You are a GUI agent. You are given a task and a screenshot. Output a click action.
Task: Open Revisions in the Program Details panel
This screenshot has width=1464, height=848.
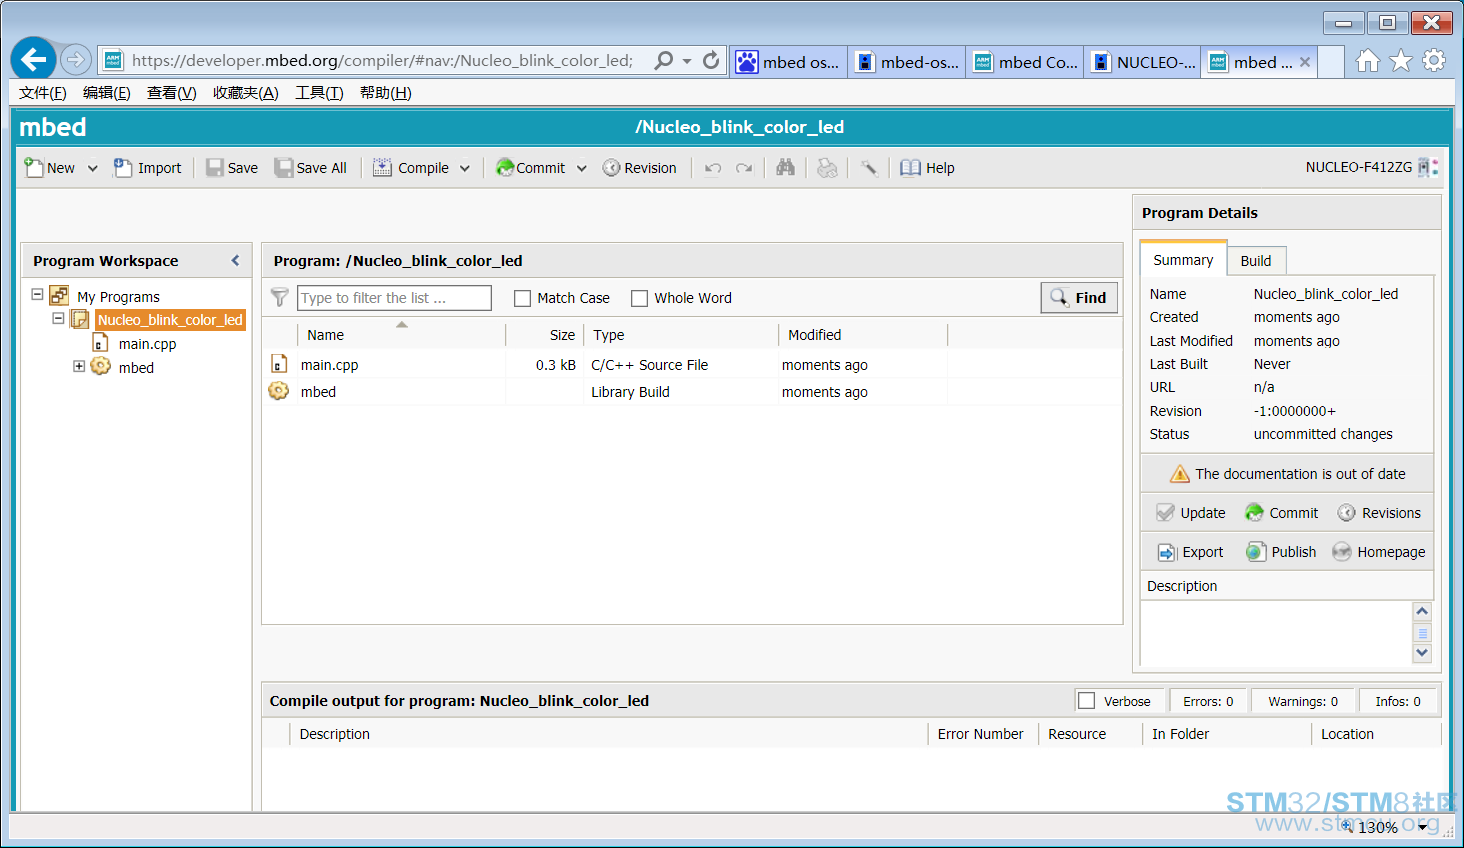[x=1378, y=513]
